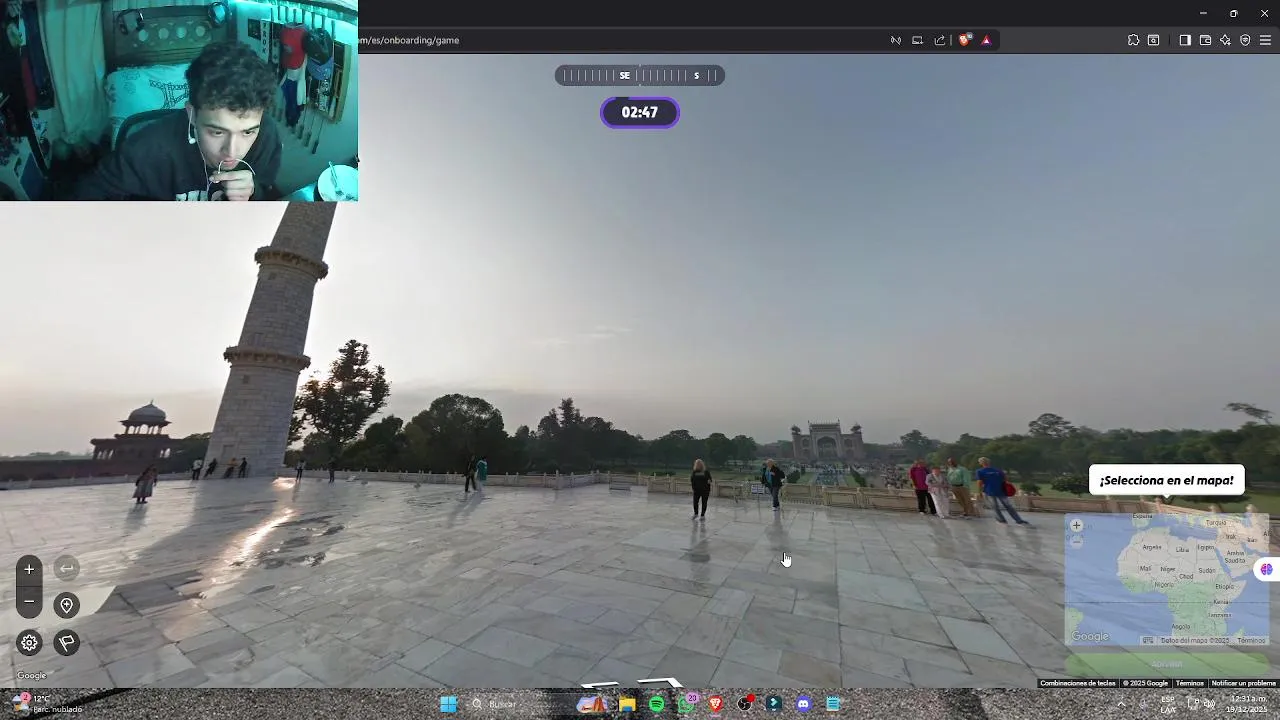Open Brave VPN shield icon
Viewport: 1280px width, 720px height.
[x=1245, y=40]
